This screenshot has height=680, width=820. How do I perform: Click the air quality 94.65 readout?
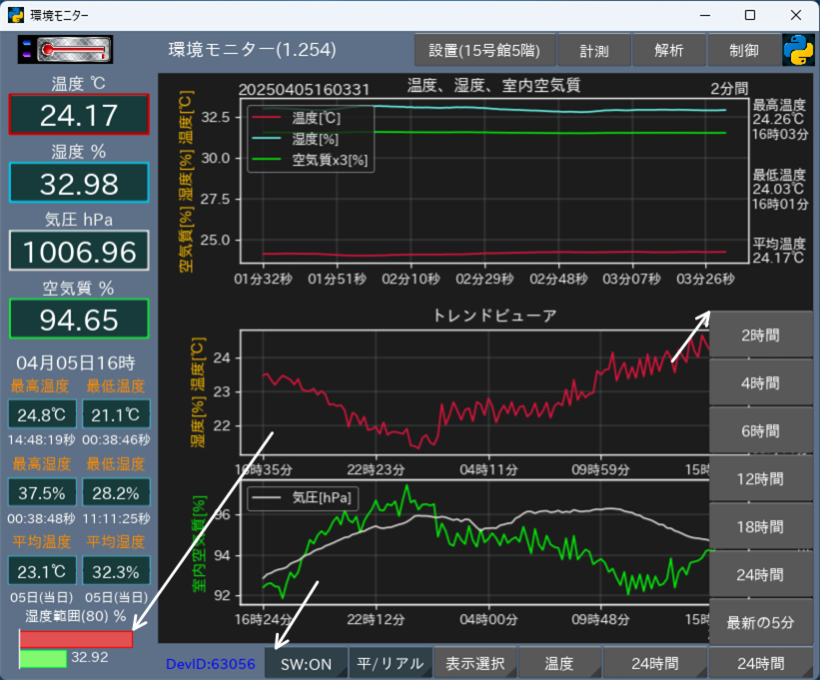click(x=79, y=319)
